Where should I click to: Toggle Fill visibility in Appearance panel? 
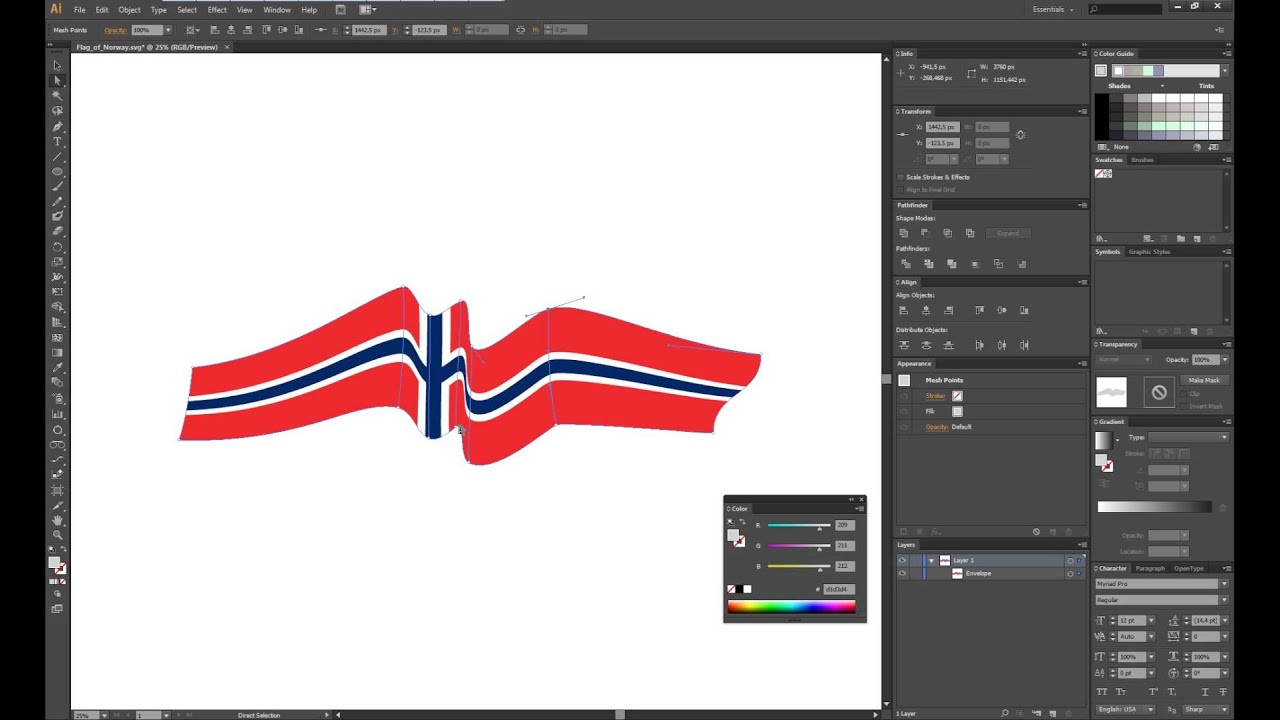tap(904, 411)
